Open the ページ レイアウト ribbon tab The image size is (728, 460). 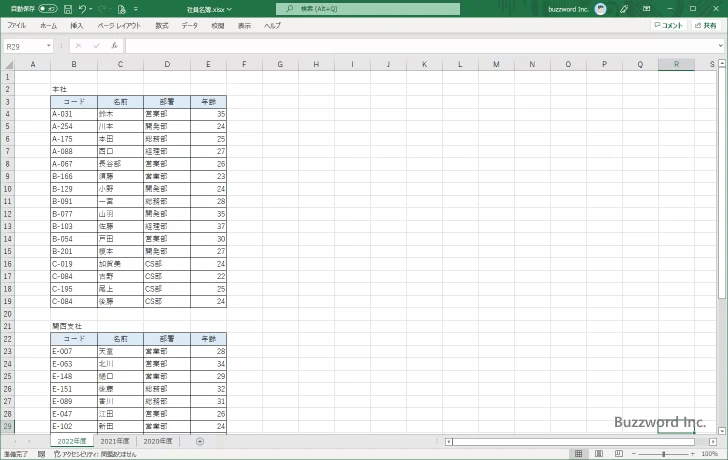point(119,26)
